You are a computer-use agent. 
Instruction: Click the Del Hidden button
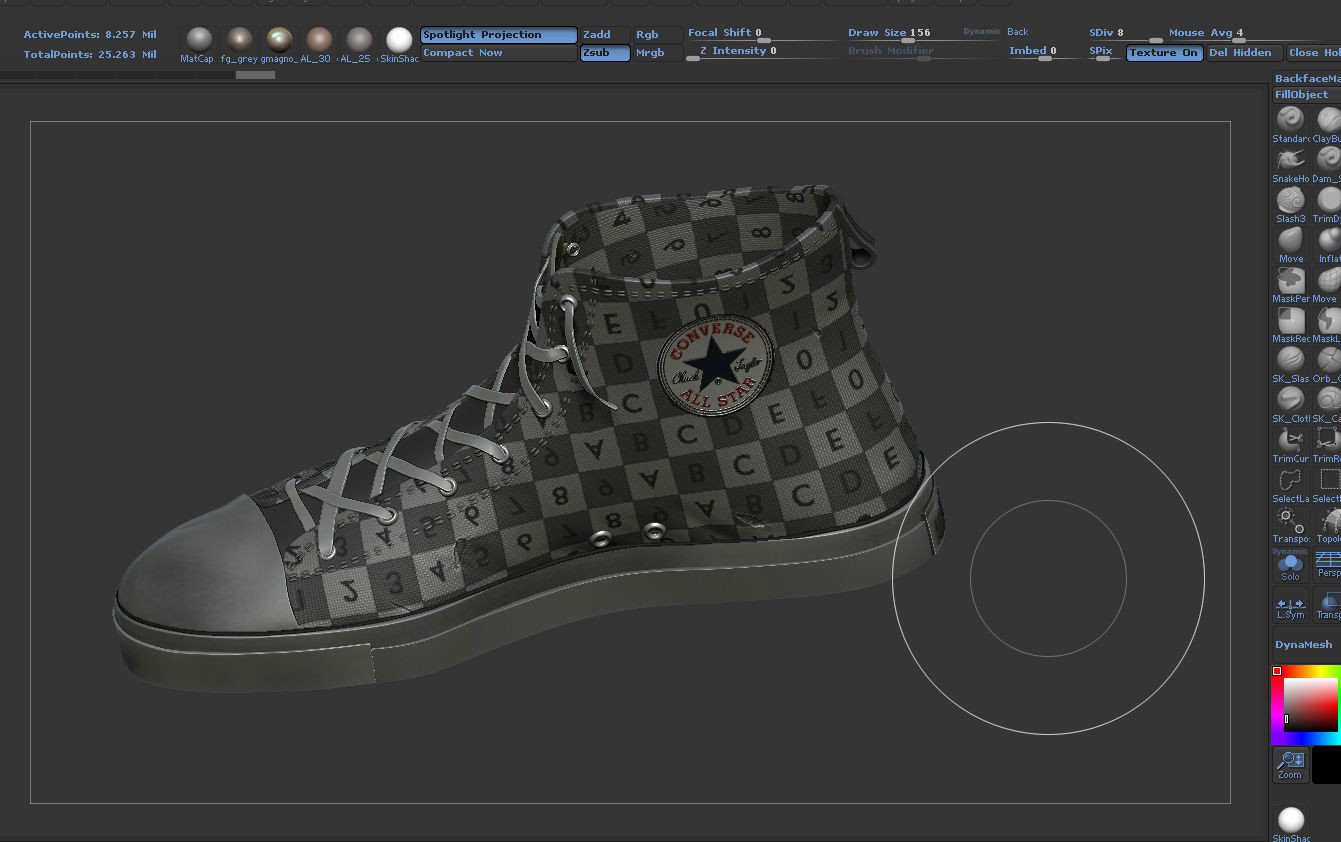[x=1245, y=53]
